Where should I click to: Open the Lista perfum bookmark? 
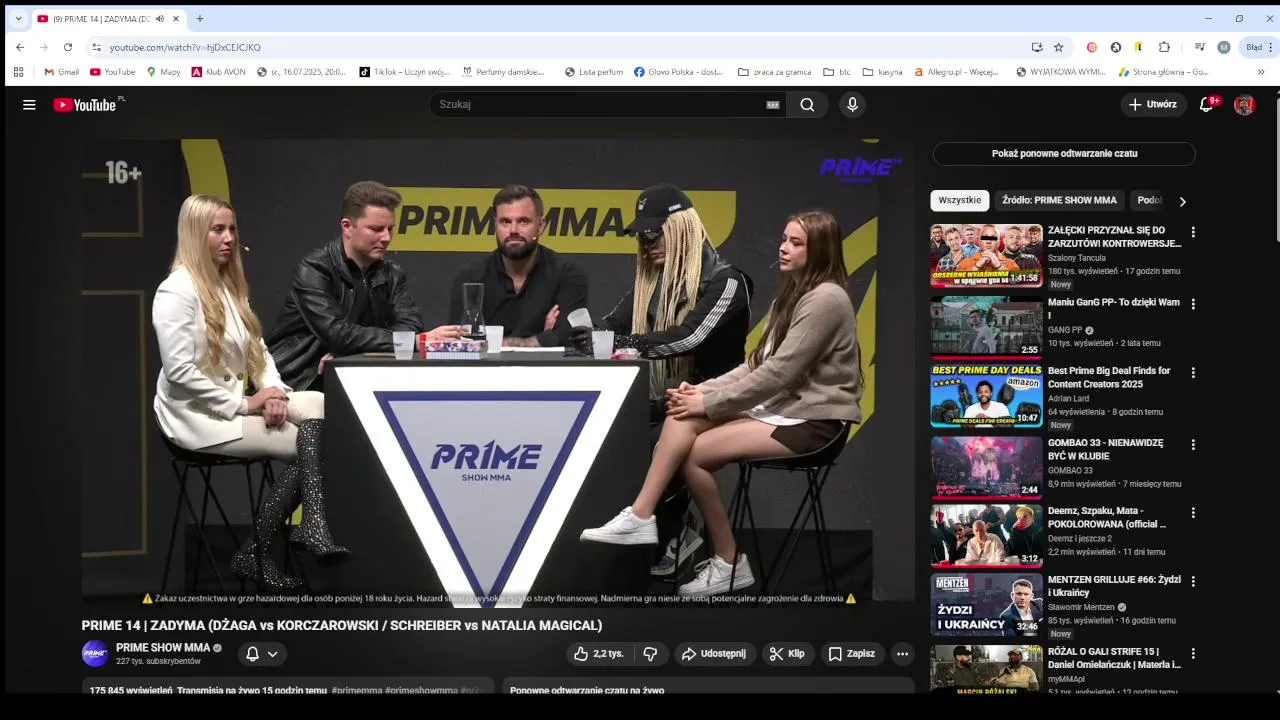coord(594,72)
